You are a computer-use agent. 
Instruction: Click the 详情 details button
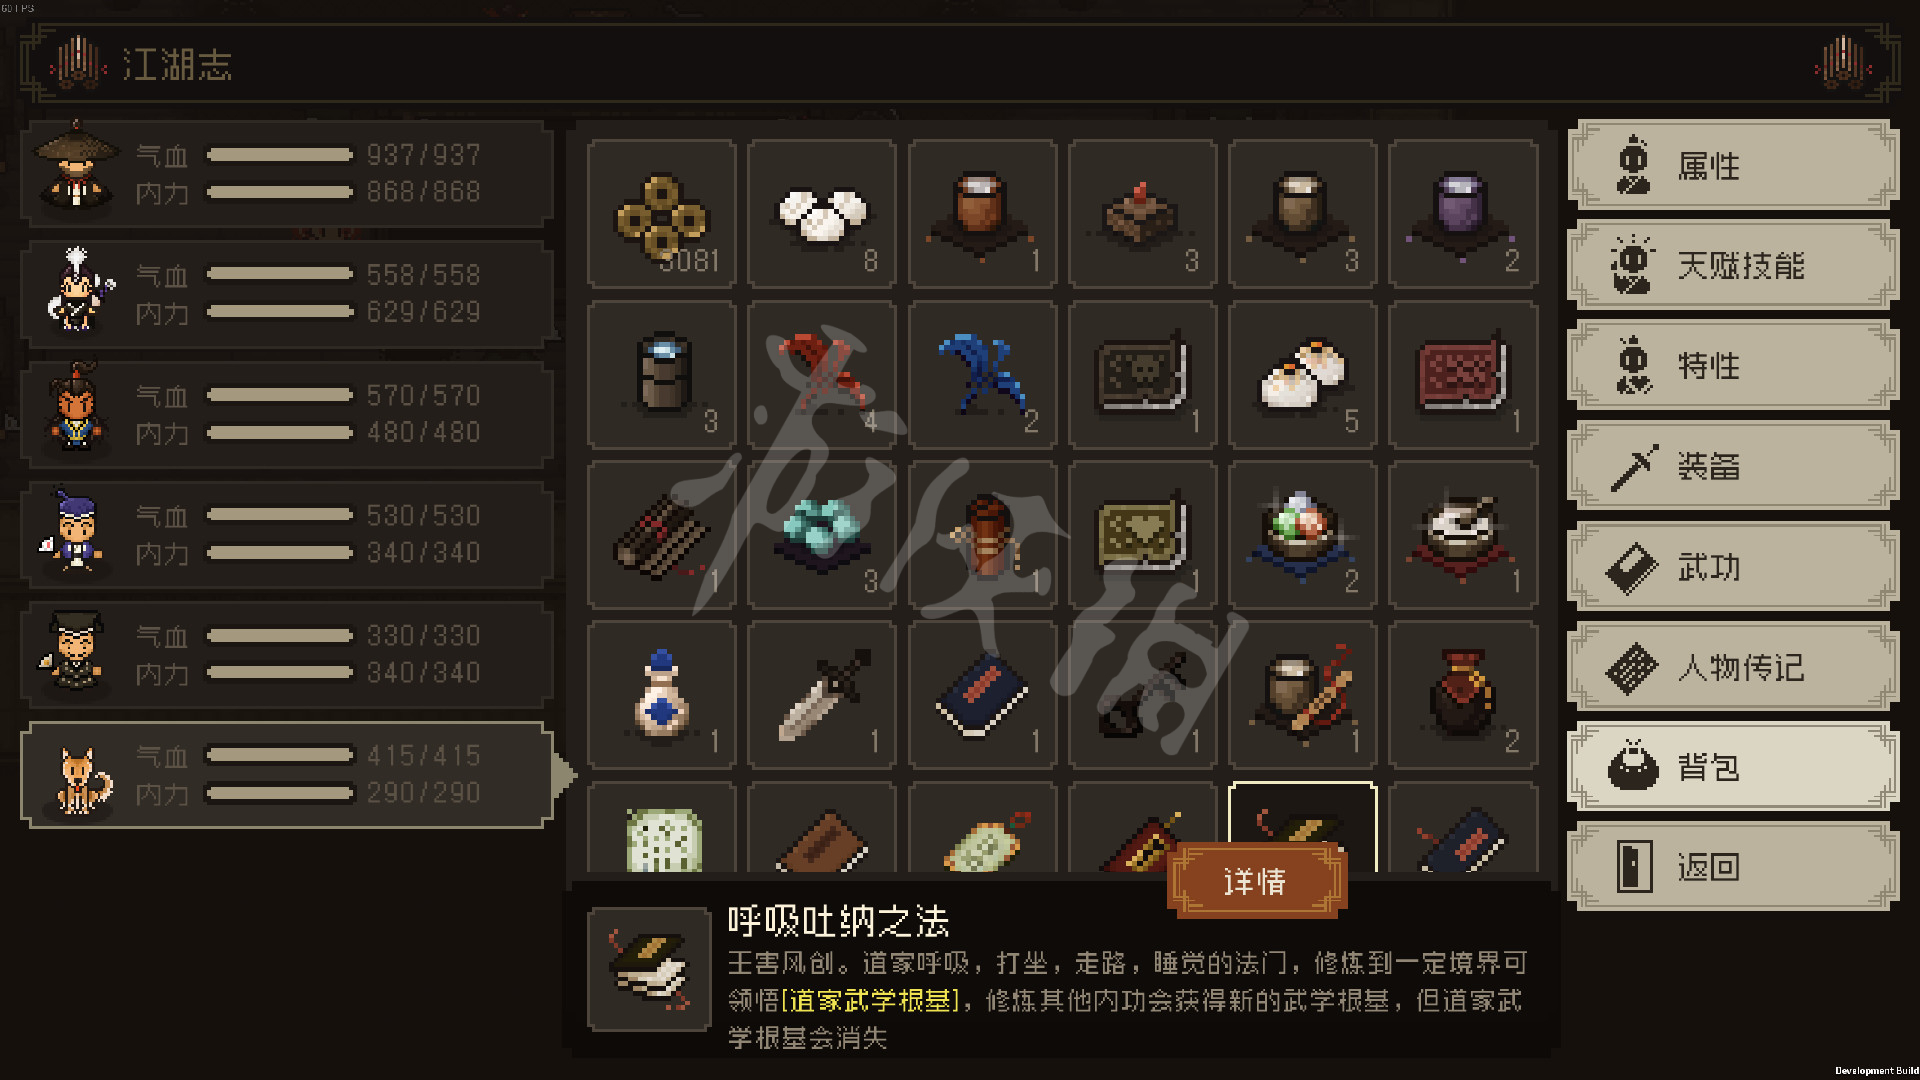click(x=1257, y=881)
